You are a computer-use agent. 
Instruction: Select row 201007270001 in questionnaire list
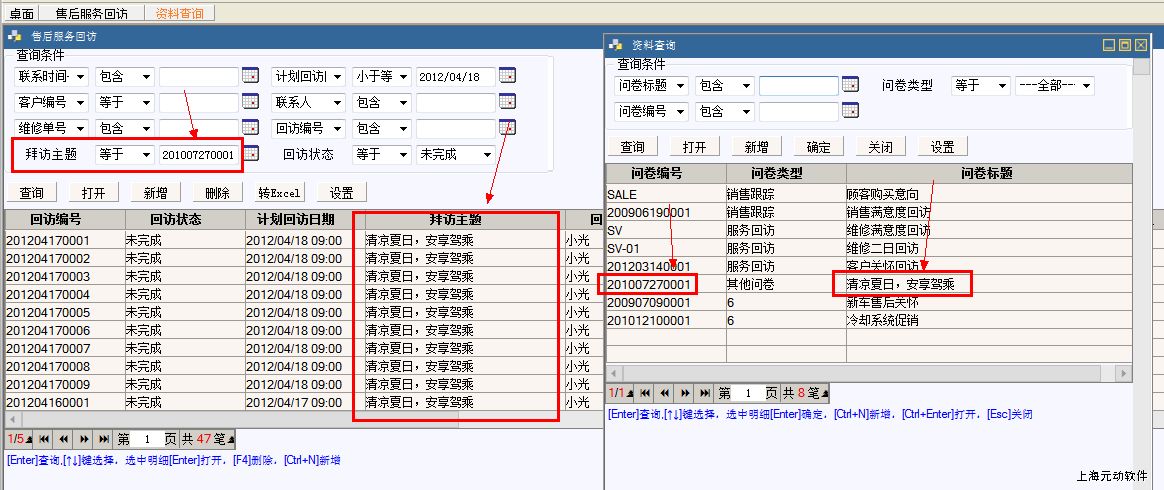point(650,285)
